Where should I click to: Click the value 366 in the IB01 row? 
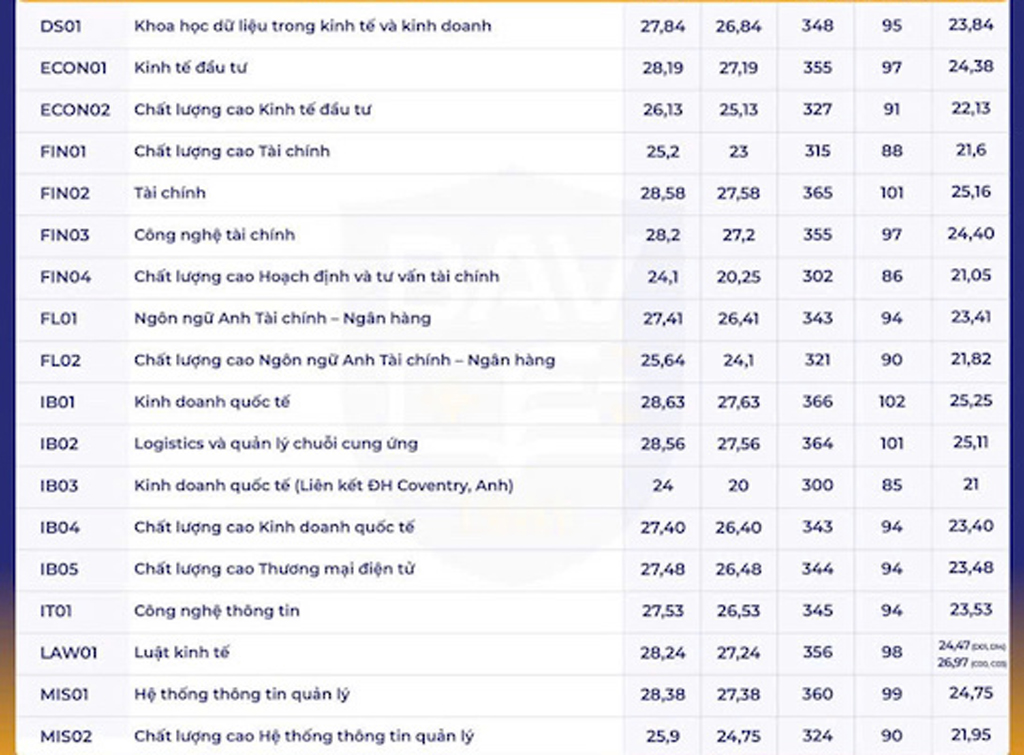(x=817, y=402)
